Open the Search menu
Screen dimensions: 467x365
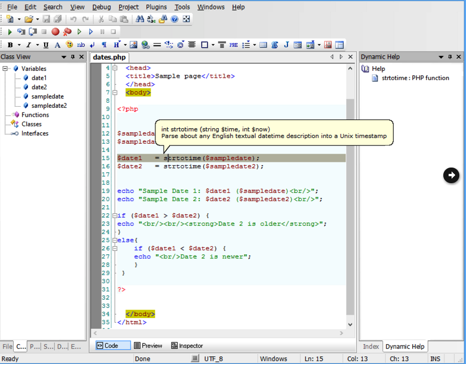click(x=53, y=7)
